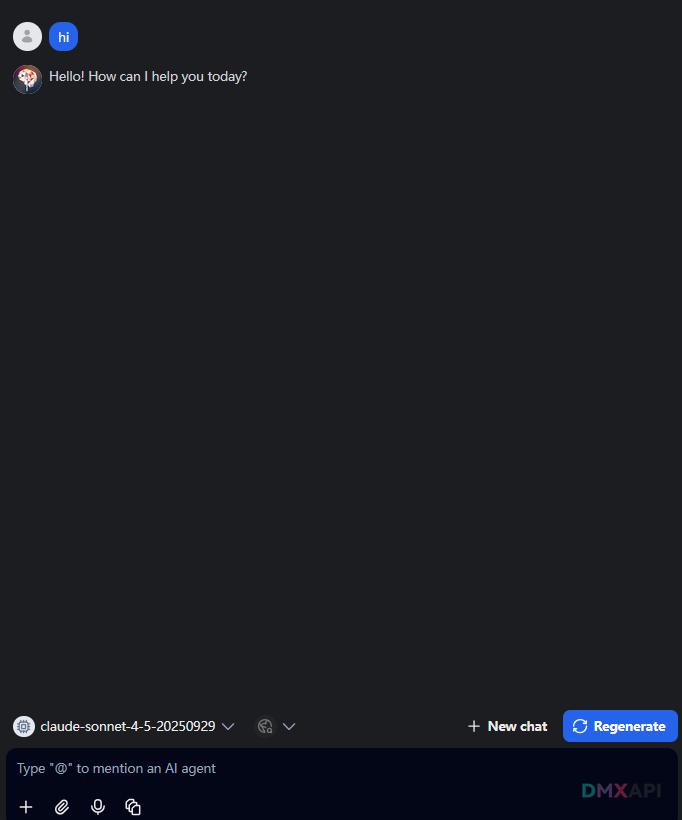682x820 pixels.
Task: Expand the chevron next to the model name
Action: pyautogui.click(x=228, y=726)
